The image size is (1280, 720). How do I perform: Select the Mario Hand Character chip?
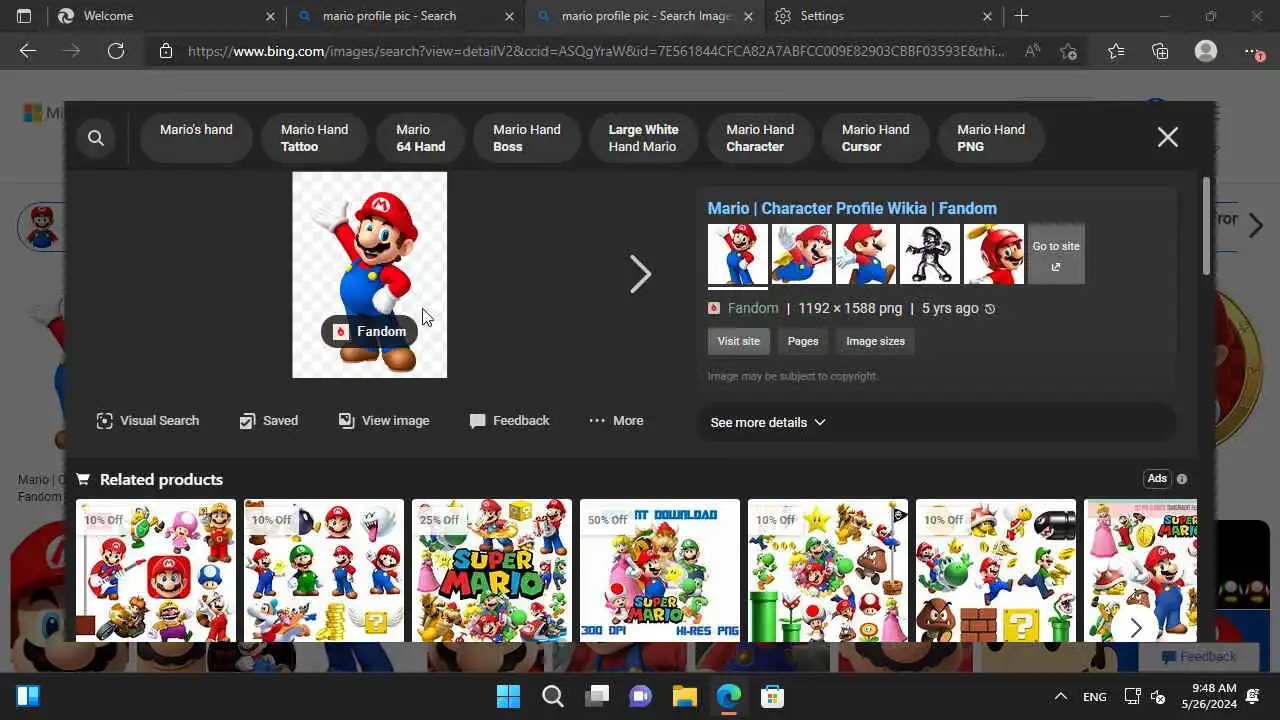point(760,138)
